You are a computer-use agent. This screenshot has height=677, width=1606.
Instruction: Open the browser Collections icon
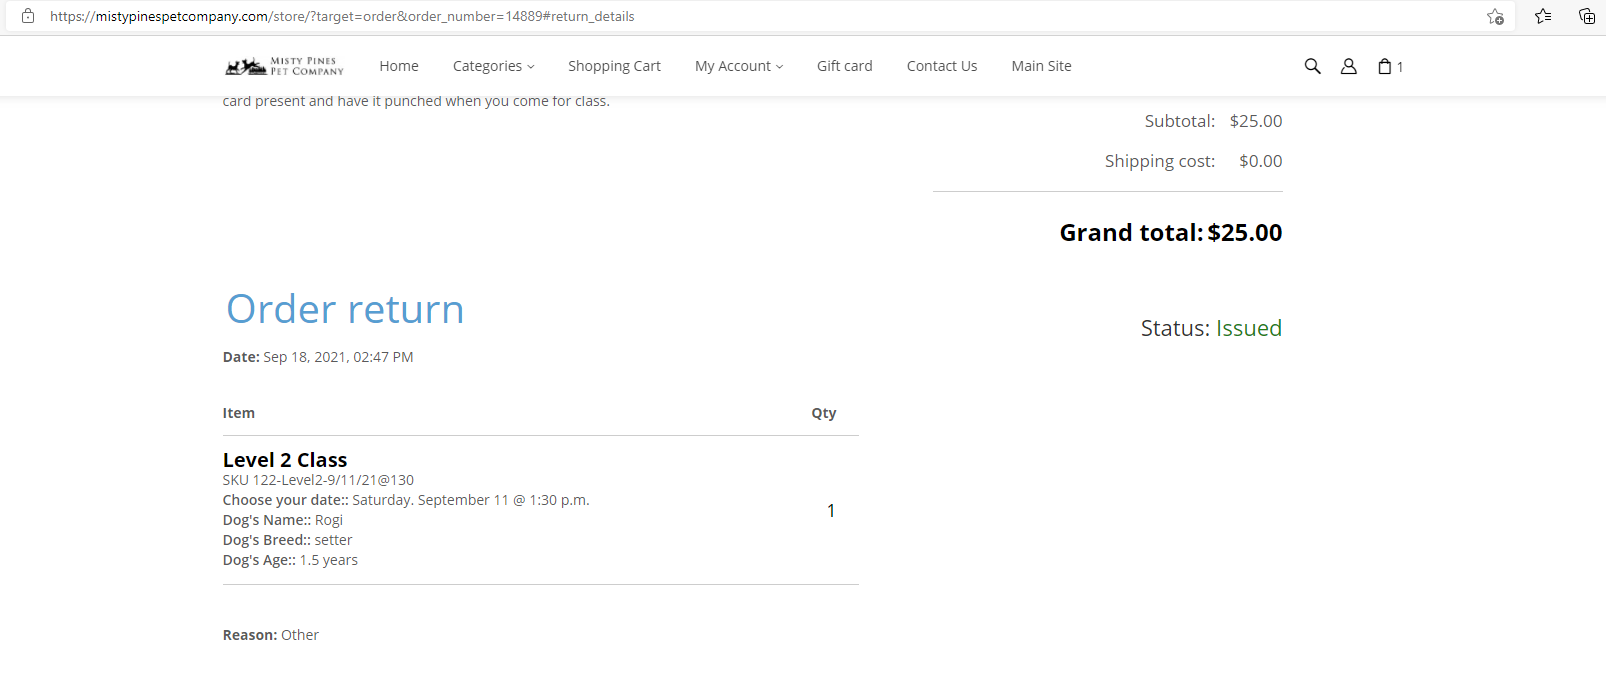click(1586, 16)
